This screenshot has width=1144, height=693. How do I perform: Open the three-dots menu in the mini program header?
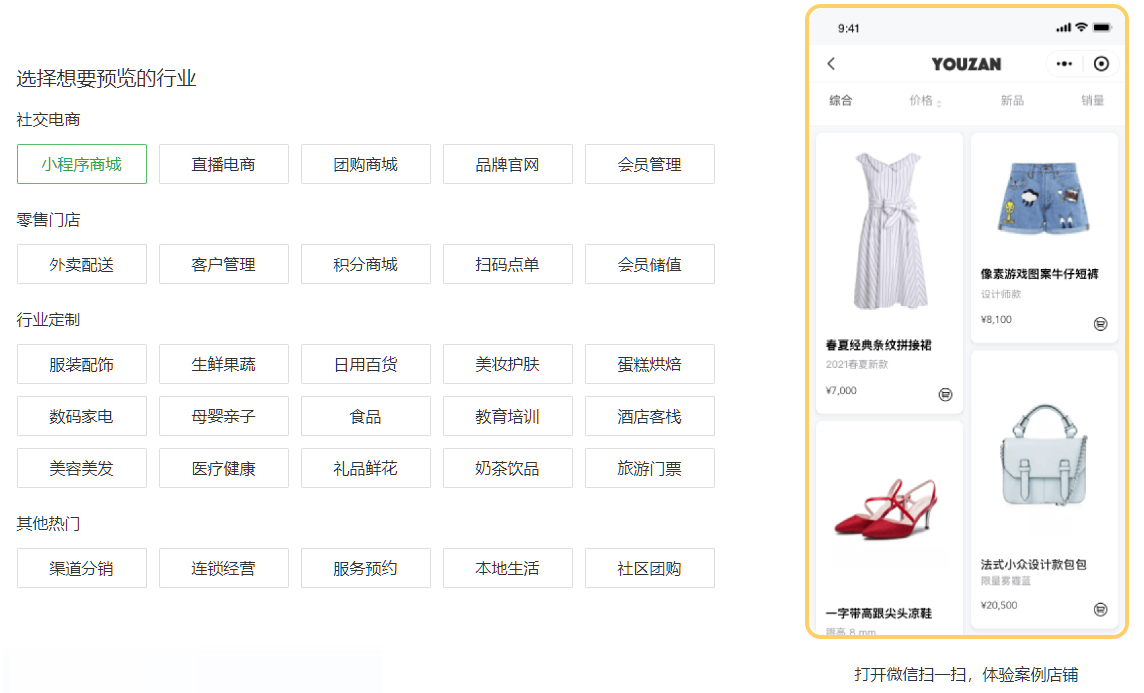[x=1064, y=64]
